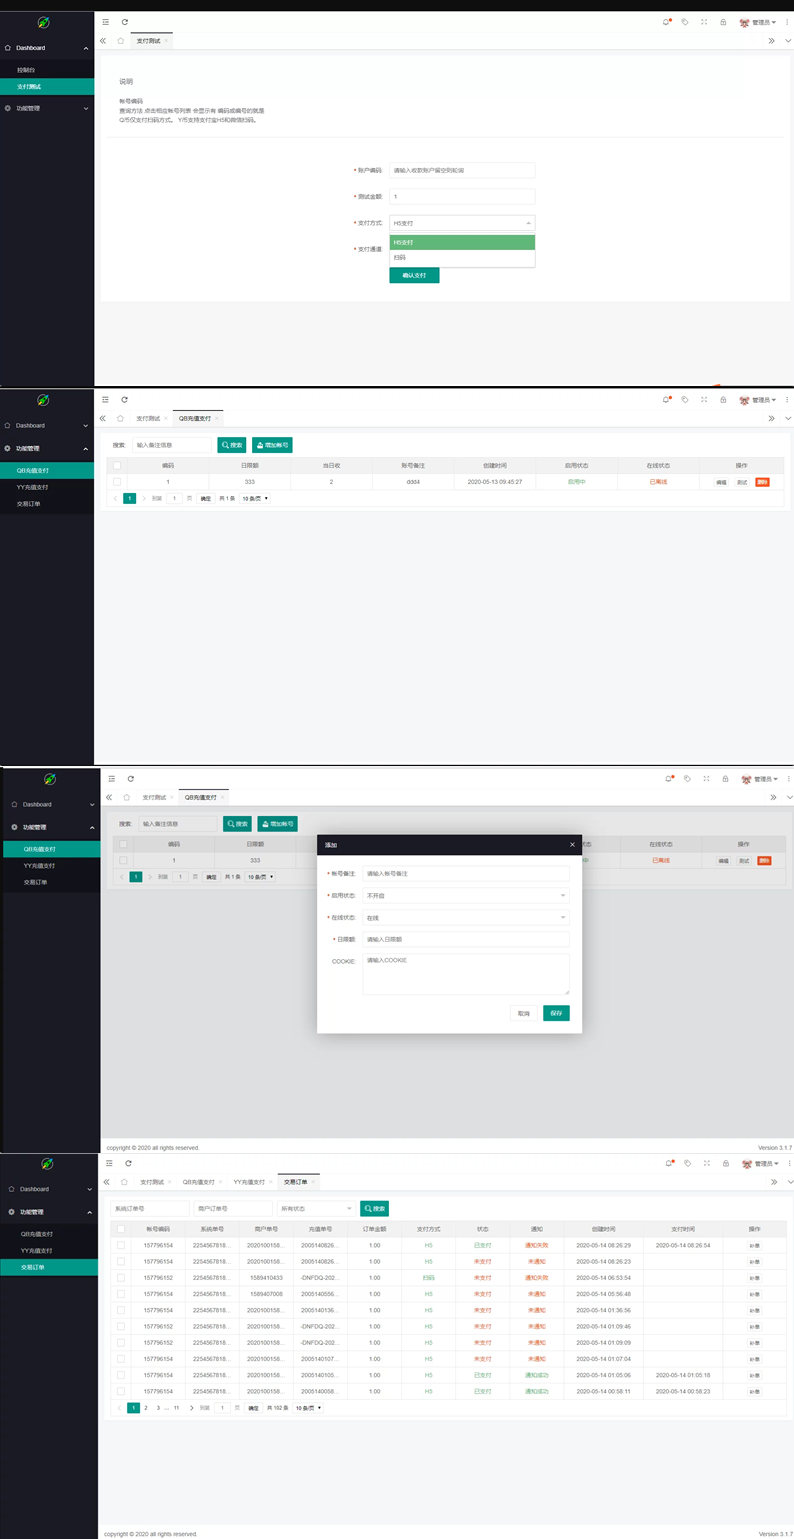Click the home icon left of the 交易订单 tabs
Viewport: 794px width, 1539px height.
(124, 1182)
